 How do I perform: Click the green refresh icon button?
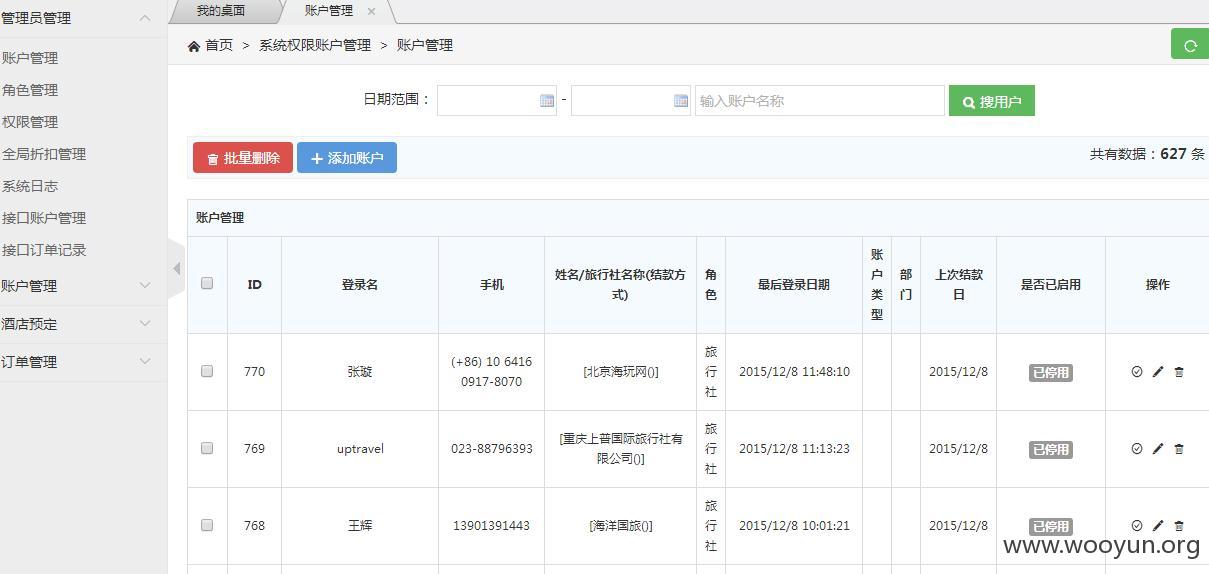point(1190,44)
